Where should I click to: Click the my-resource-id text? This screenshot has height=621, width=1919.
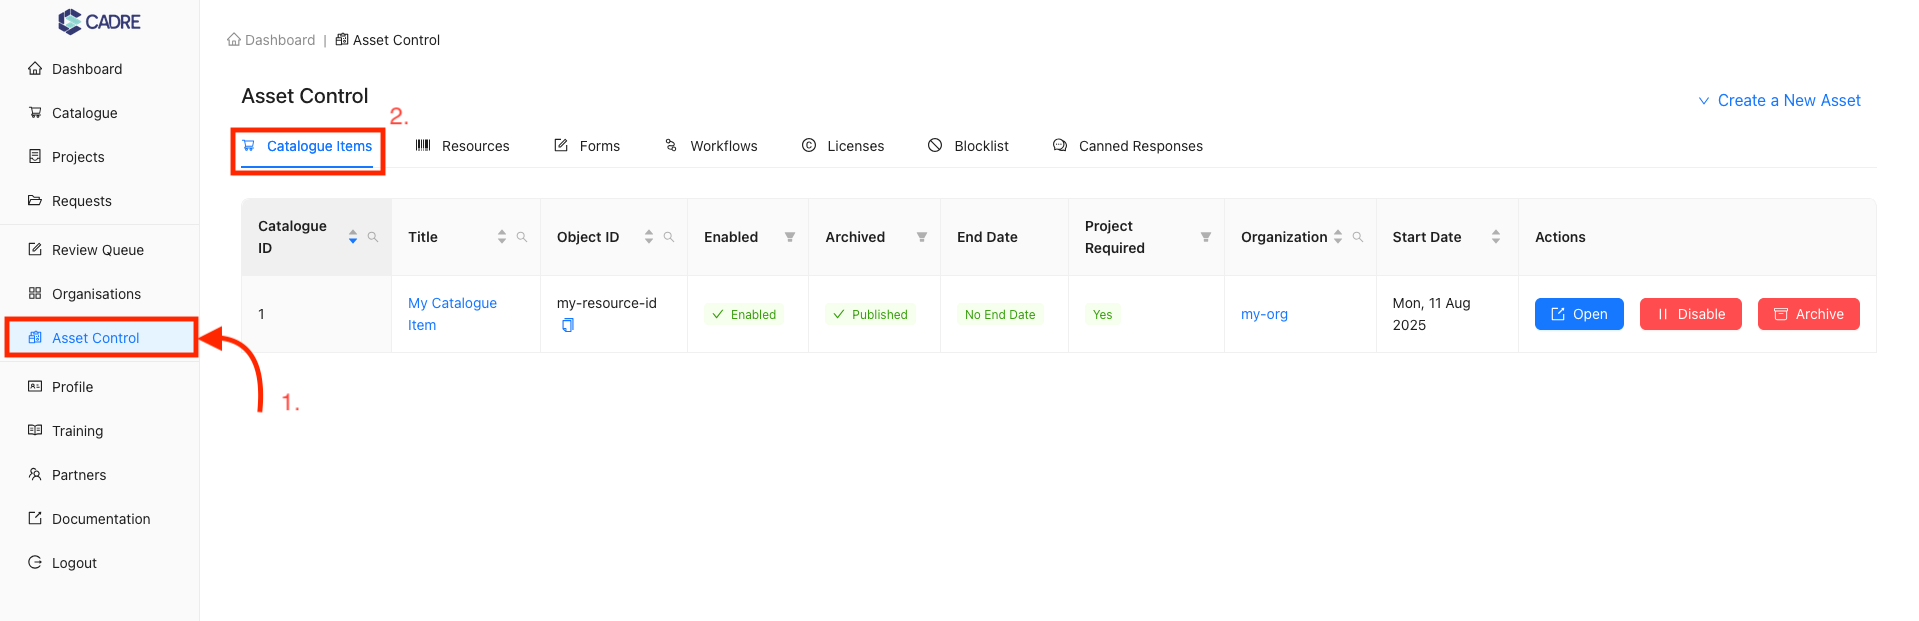[607, 303]
